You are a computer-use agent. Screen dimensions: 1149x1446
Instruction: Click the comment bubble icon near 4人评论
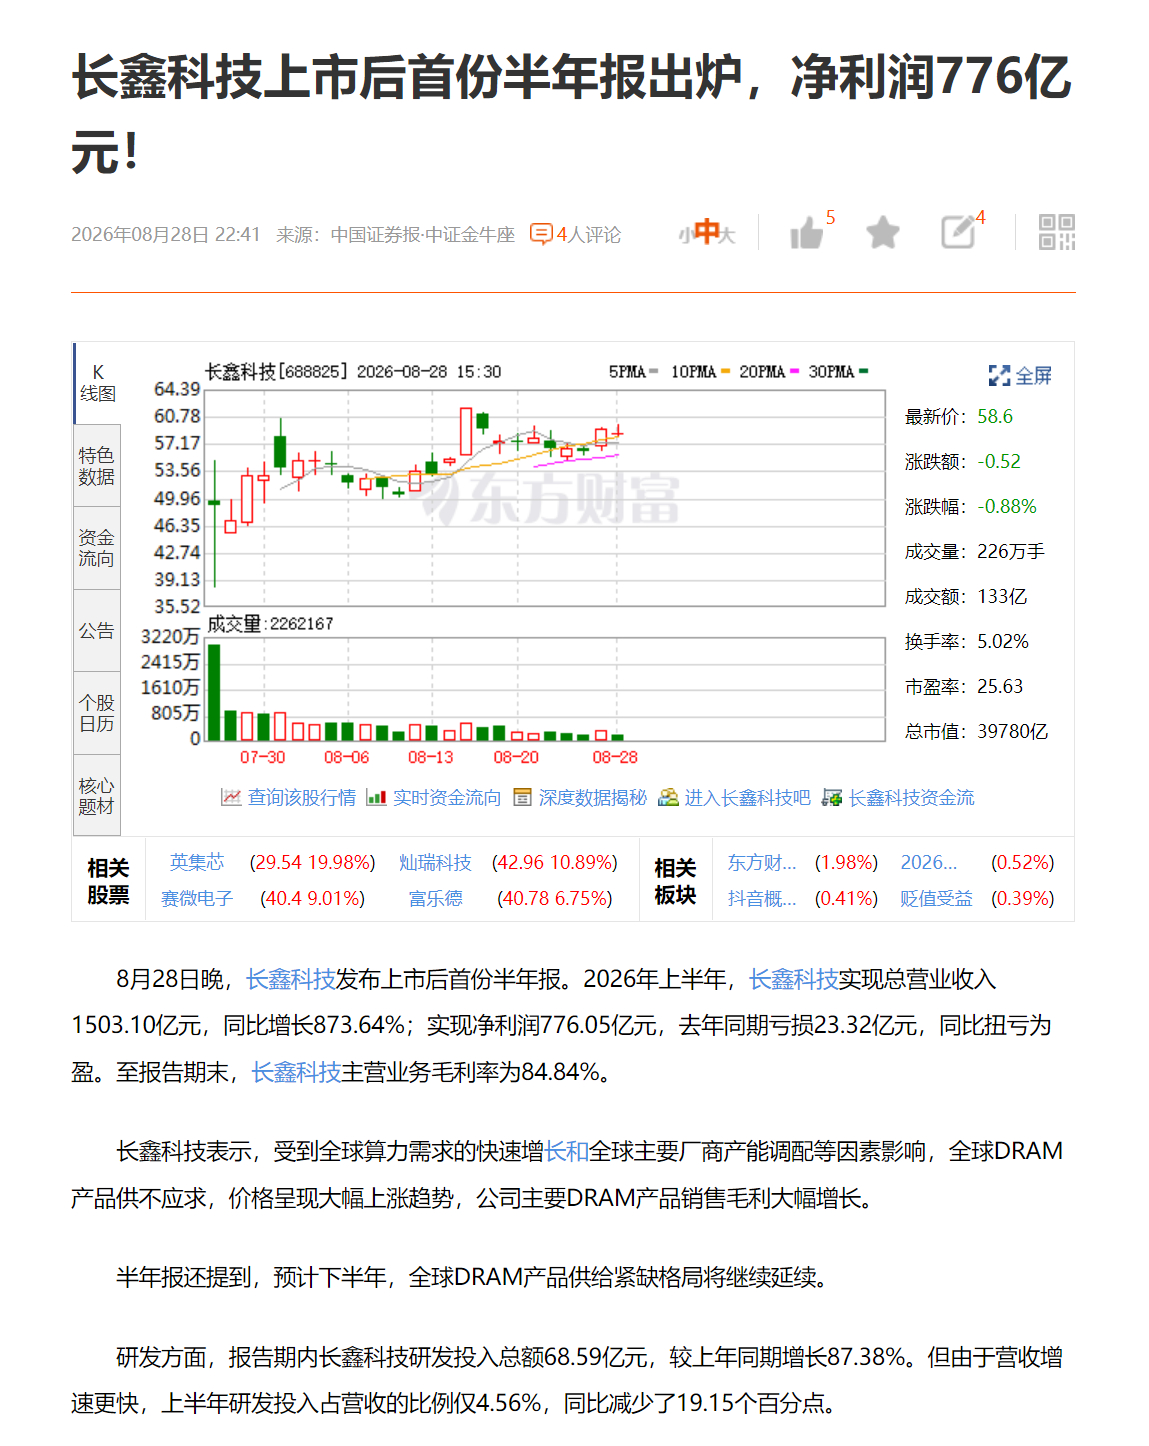541,234
